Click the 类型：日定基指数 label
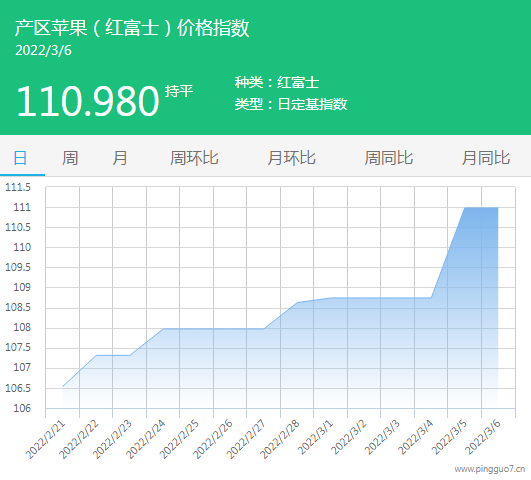The width and height of the screenshot is (531, 480). coord(291,104)
